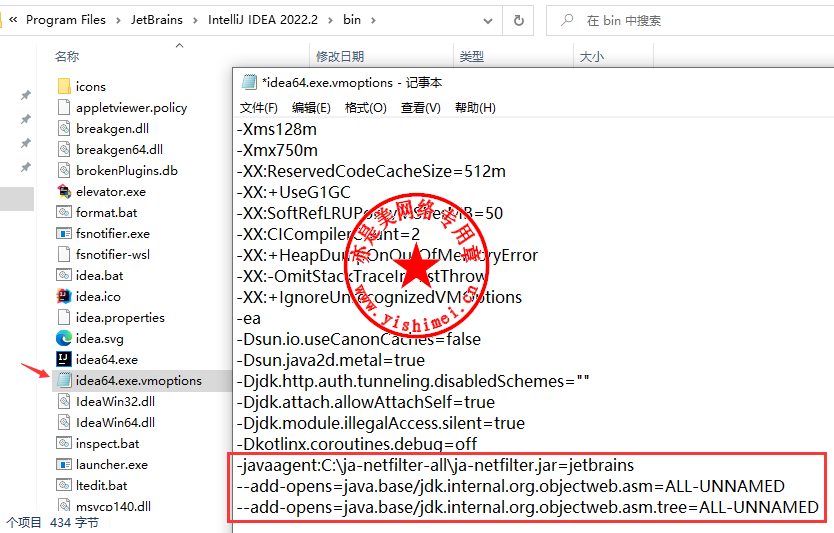
Task: Open address bar history dropdown
Action: tap(487, 21)
